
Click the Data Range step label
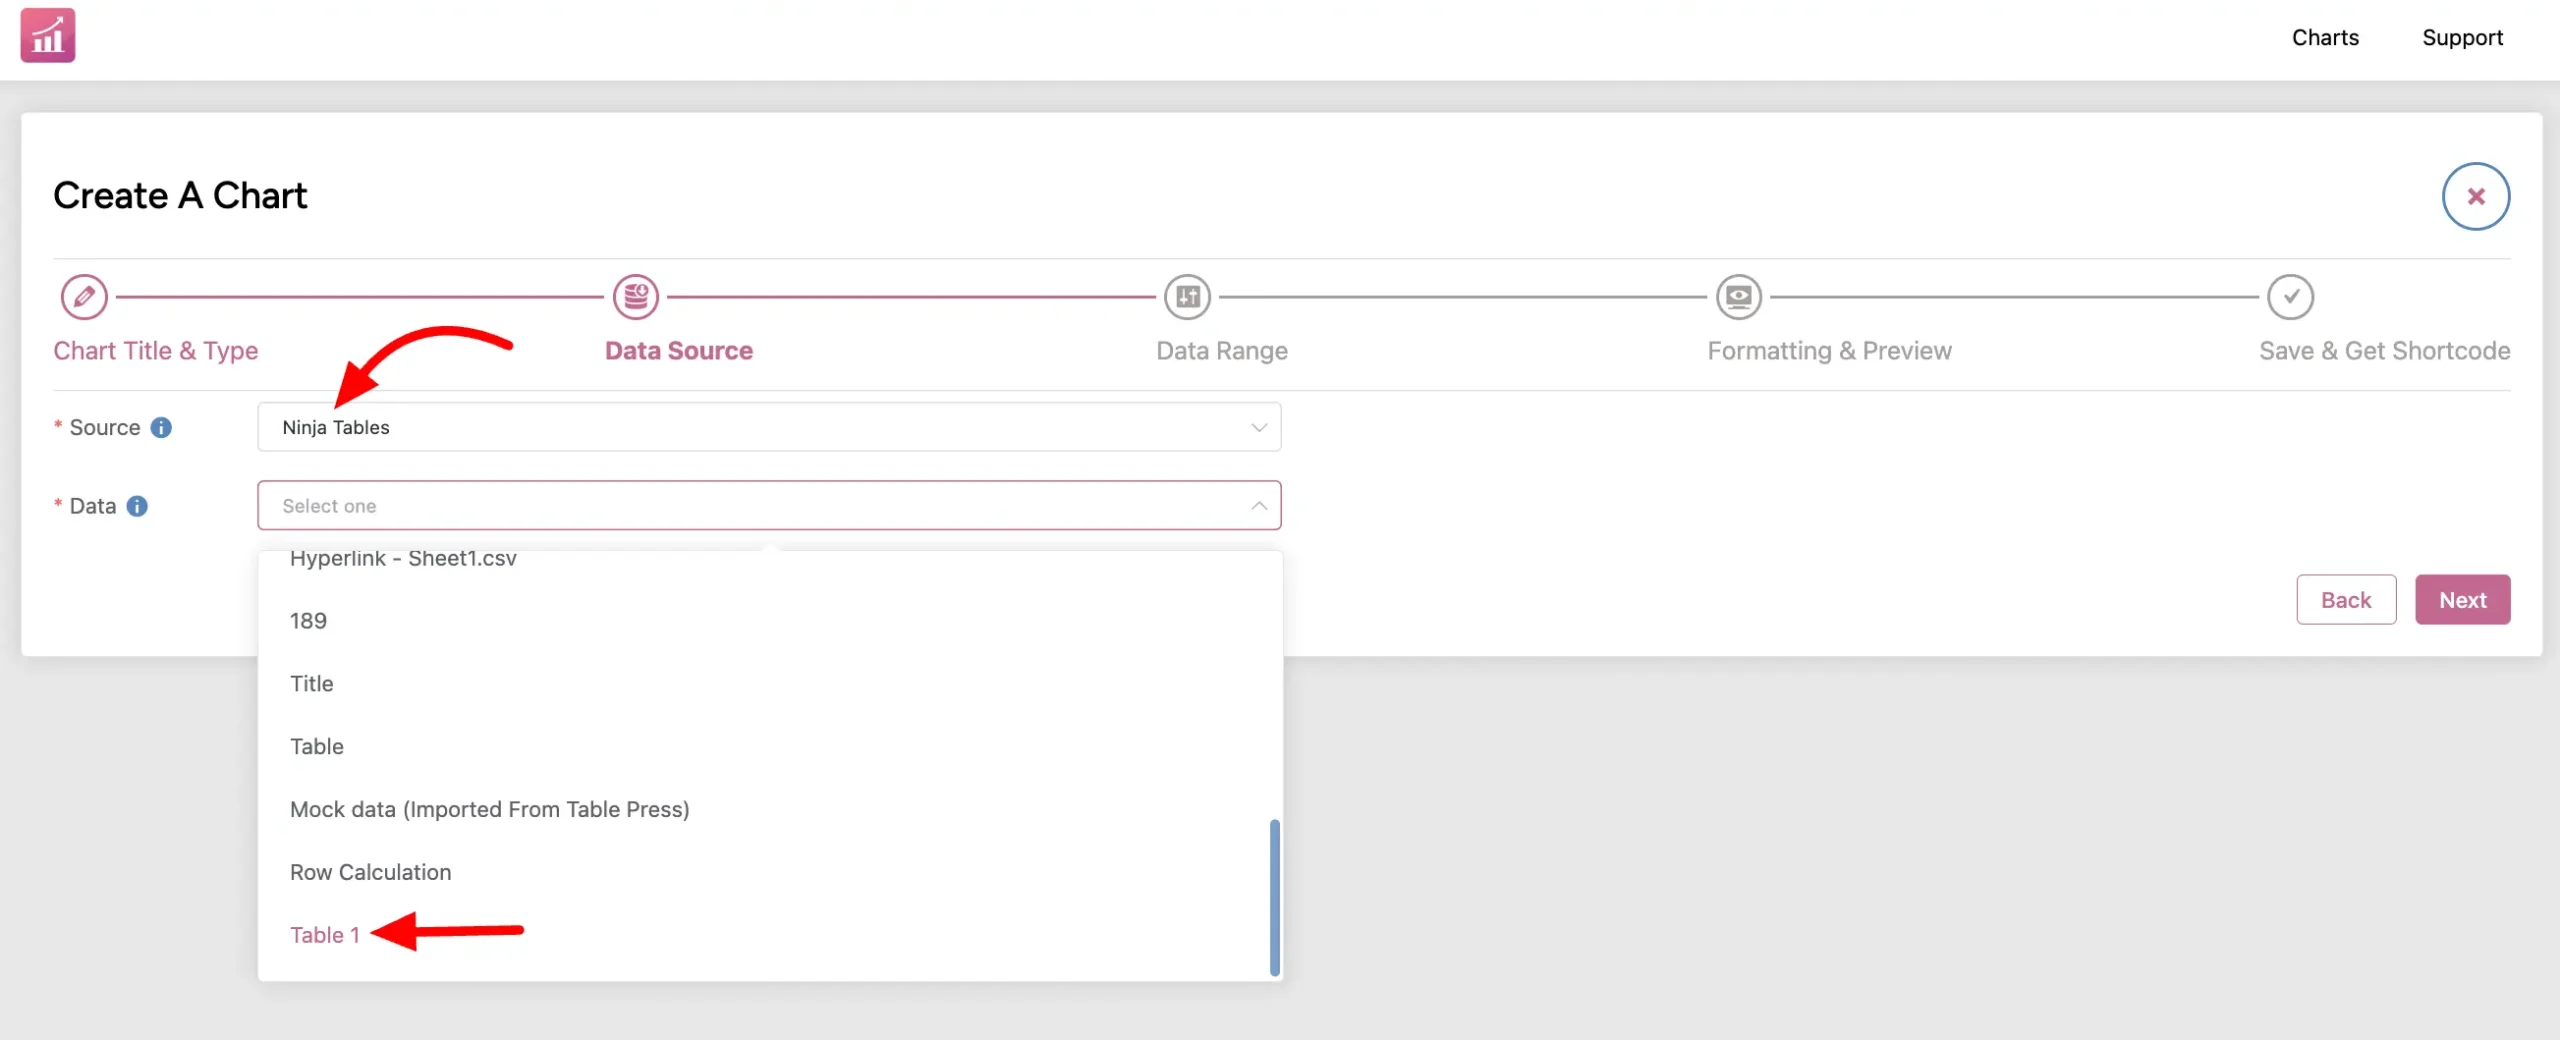tap(1222, 351)
